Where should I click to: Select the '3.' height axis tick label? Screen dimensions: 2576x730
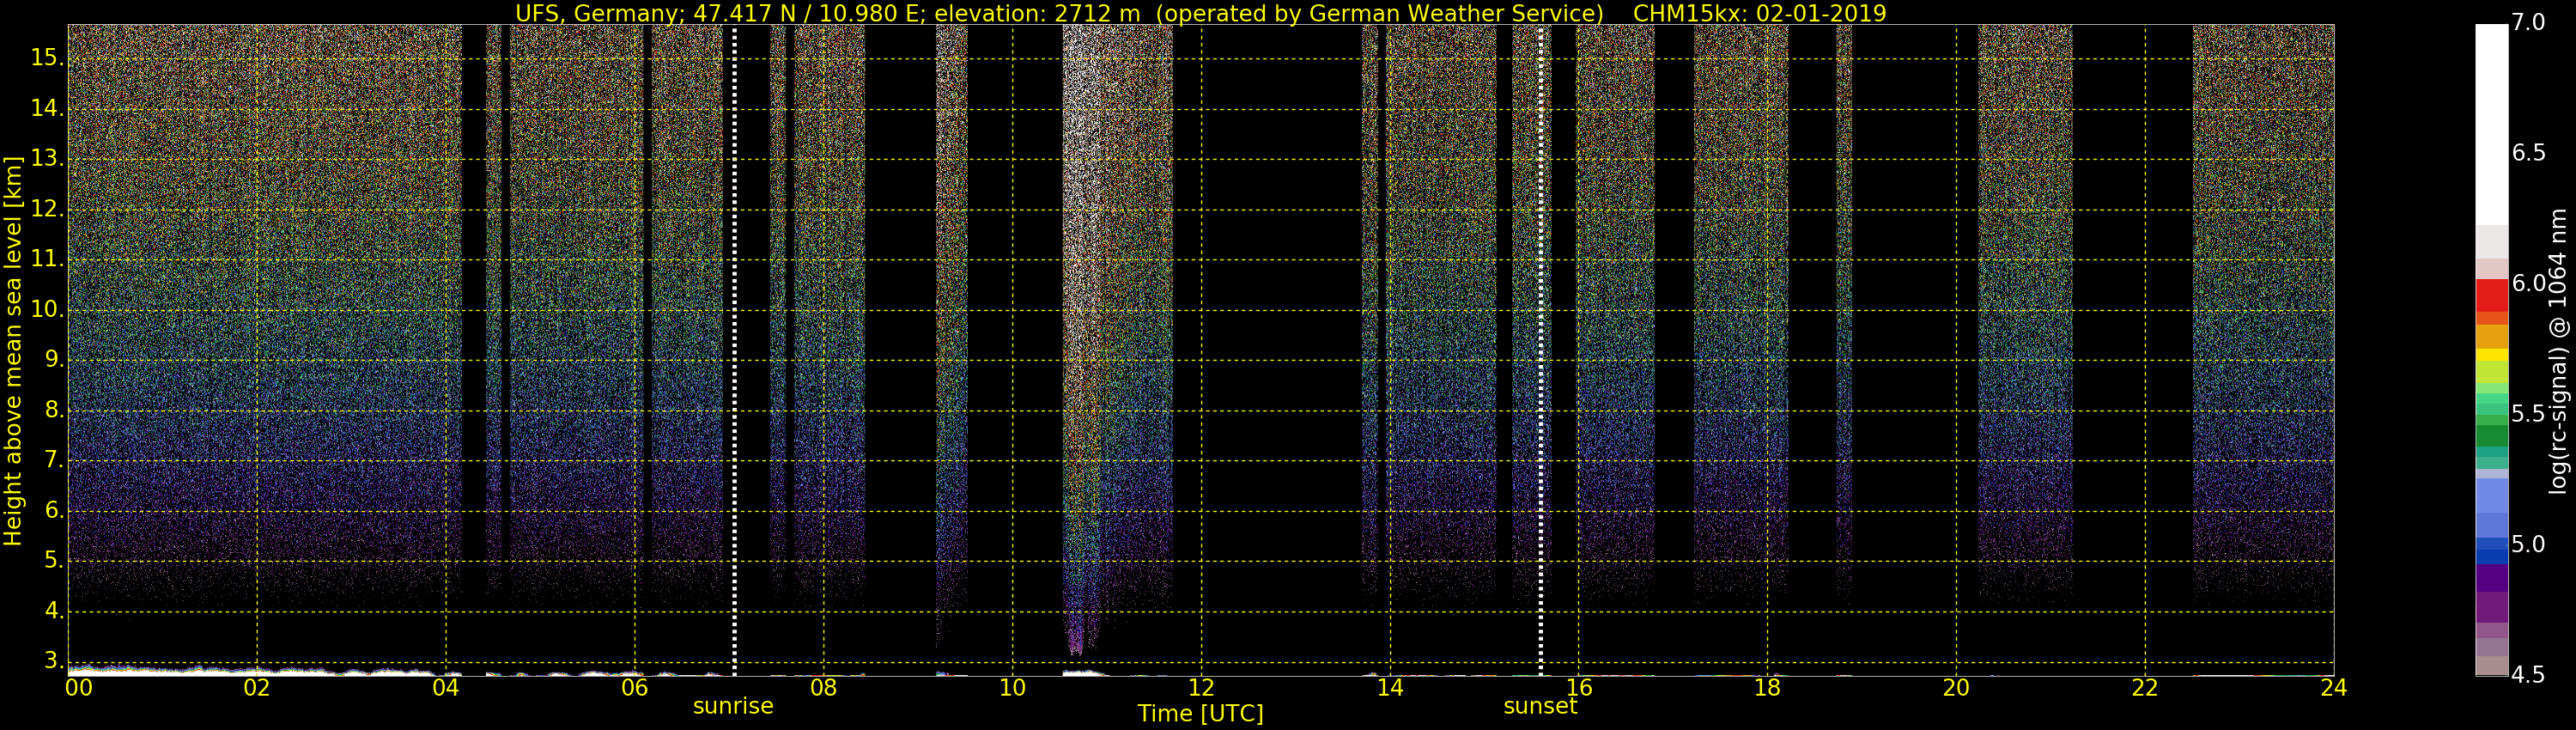(x=53, y=661)
